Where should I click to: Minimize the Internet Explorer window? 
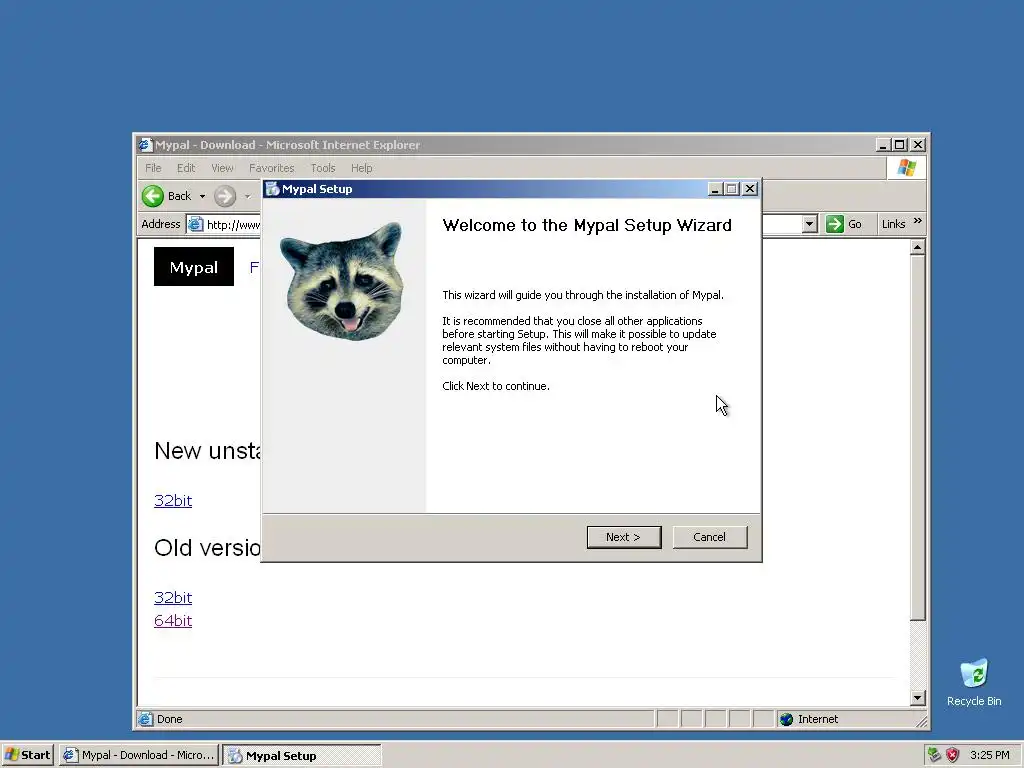point(884,144)
